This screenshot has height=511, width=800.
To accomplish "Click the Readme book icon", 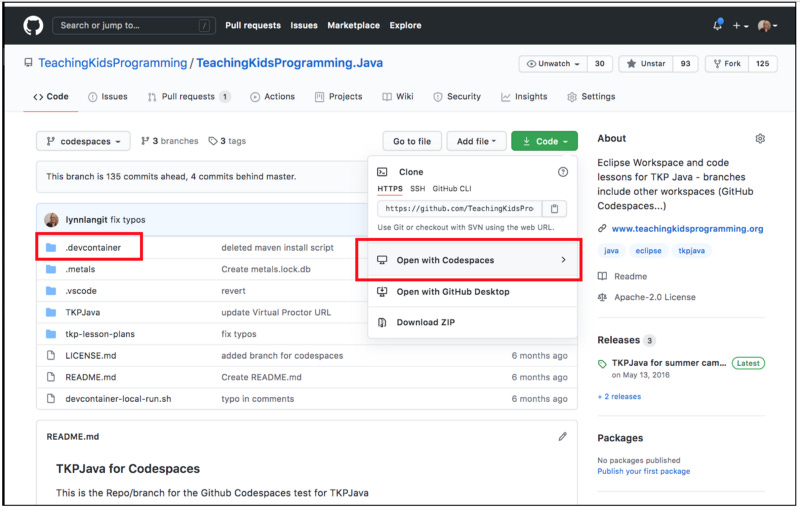I will 602,276.
